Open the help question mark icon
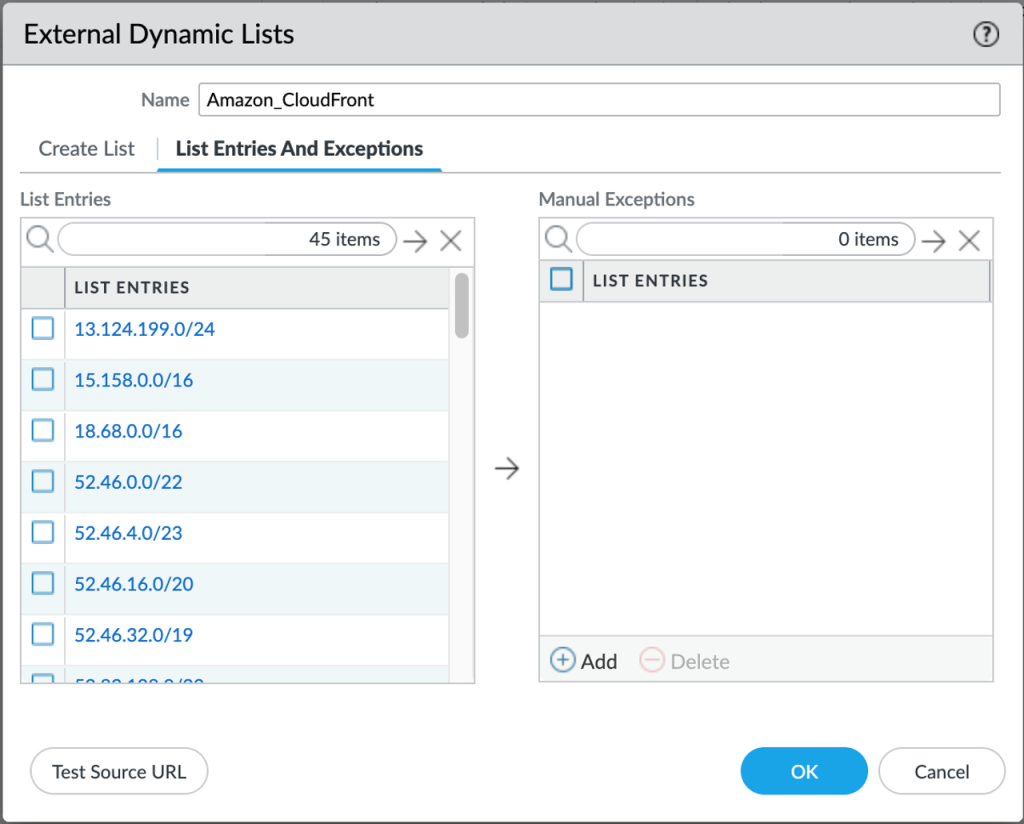 tap(986, 34)
